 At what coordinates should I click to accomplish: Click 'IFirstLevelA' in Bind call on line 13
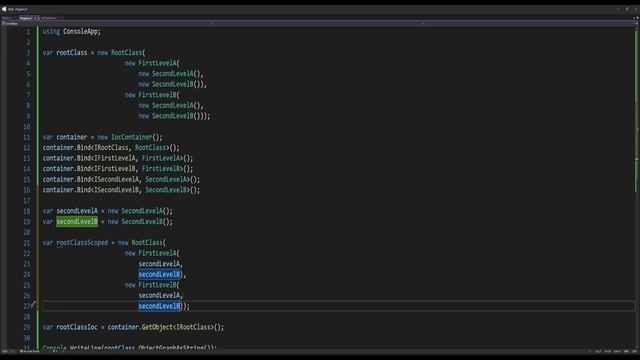click(115, 158)
